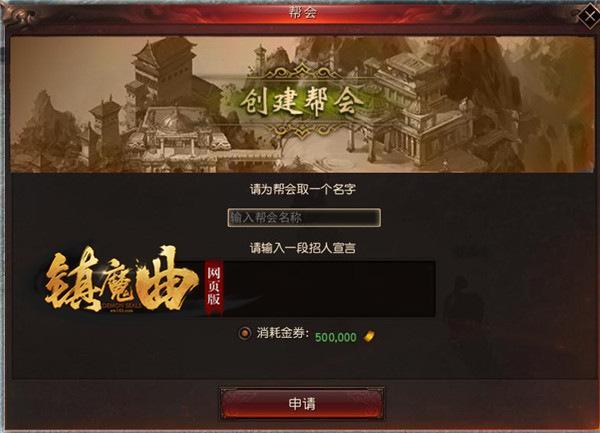Screen dimensions: 600x433
Task: Click the 消耗金券 option label
Action: [282, 333]
